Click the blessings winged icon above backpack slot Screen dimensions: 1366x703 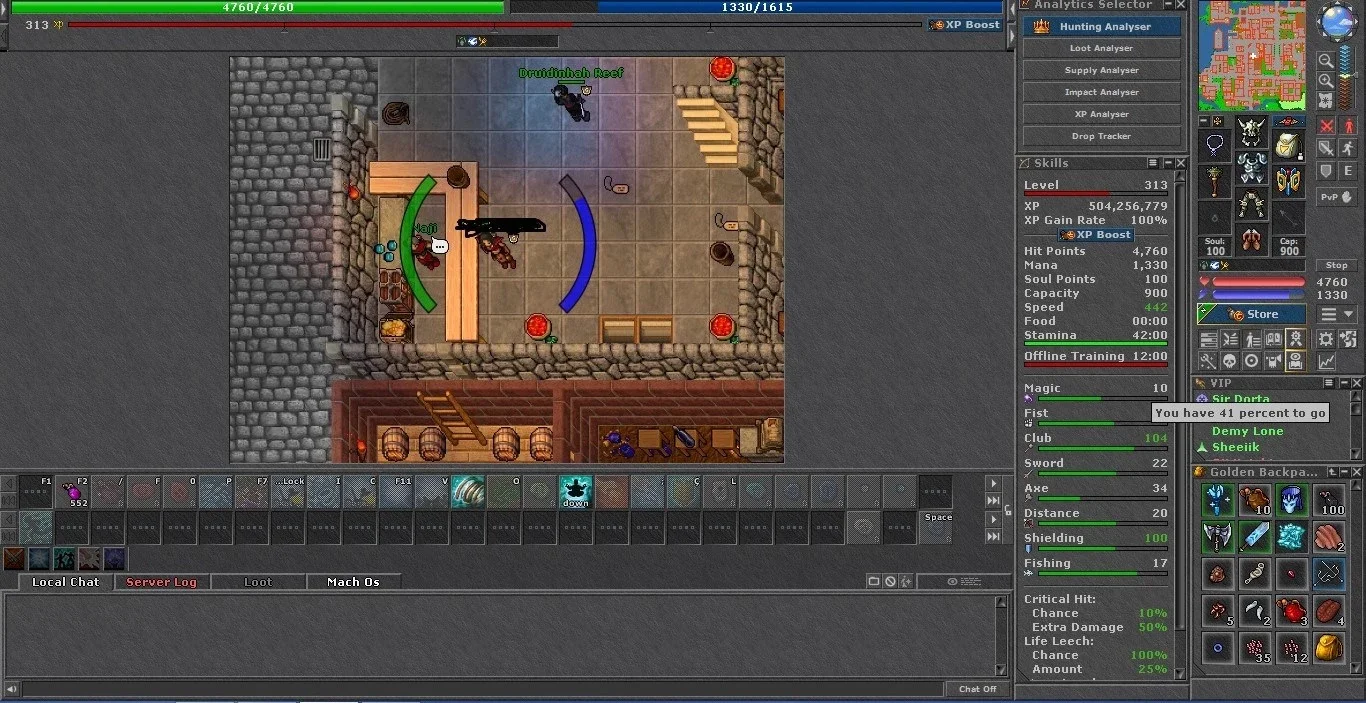1288,120
